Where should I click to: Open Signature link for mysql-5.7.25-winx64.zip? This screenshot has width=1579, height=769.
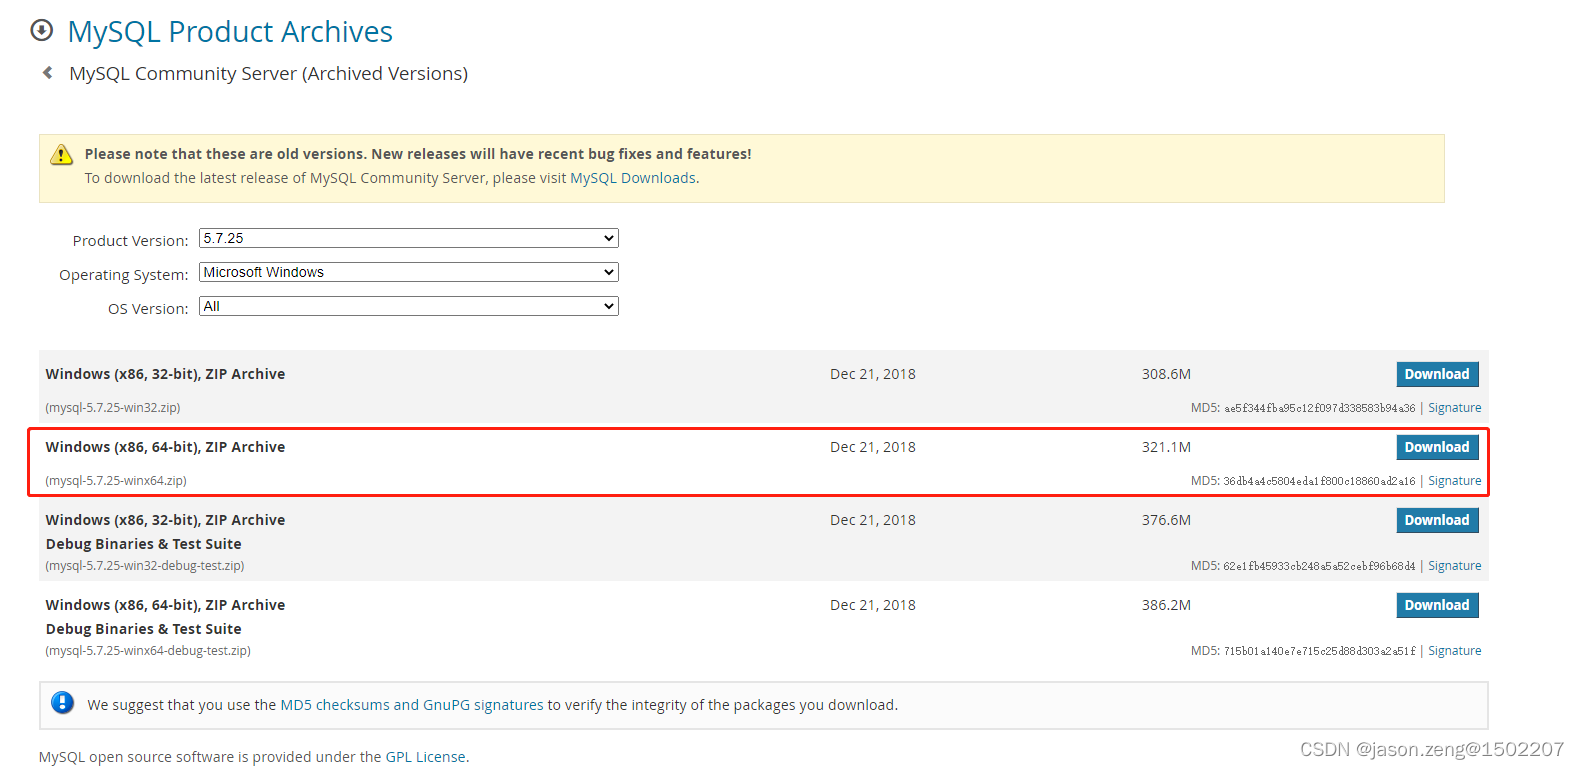[1454, 481]
